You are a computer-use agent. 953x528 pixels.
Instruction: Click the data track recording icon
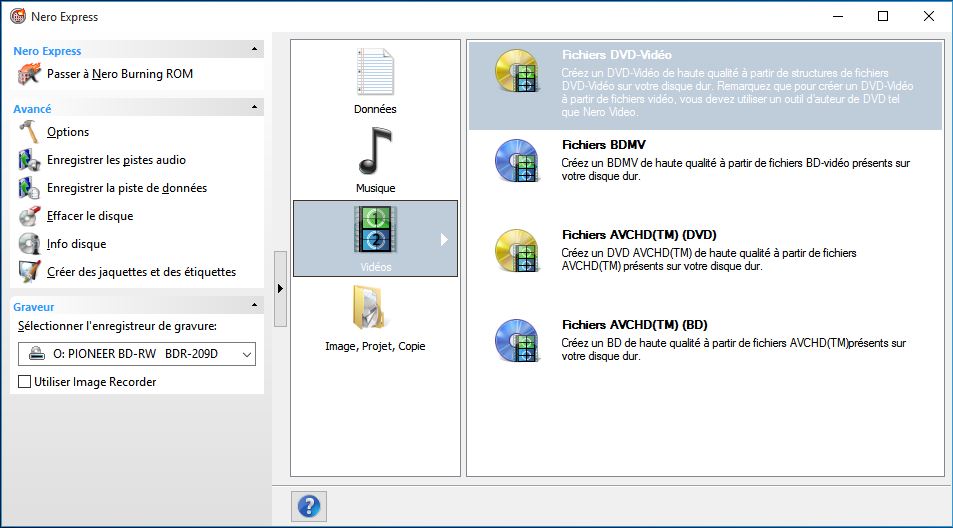click(x=29, y=188)
